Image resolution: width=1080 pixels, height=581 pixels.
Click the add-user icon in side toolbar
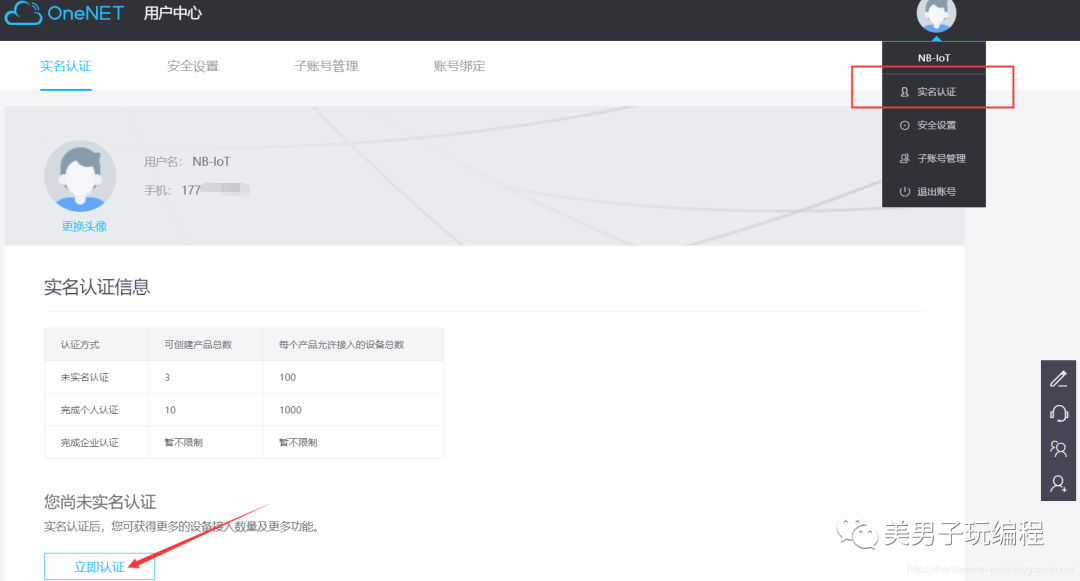1058,484
